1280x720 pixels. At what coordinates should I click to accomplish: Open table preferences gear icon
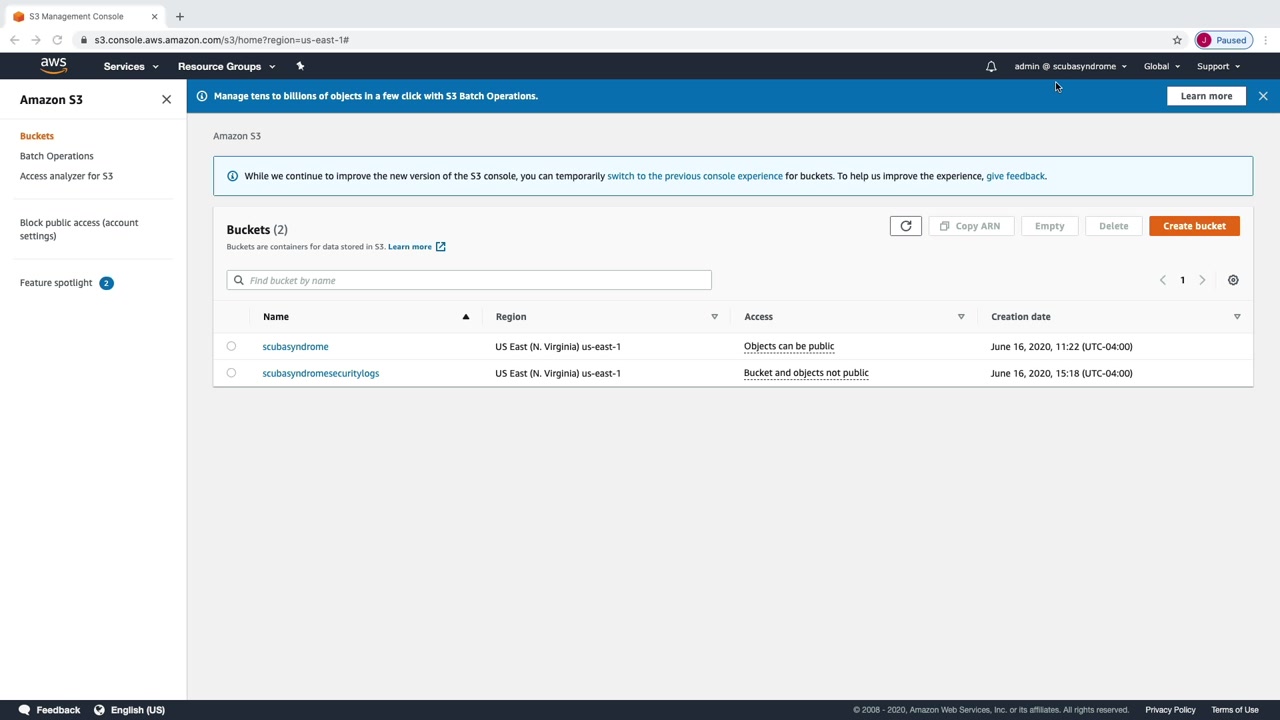pos(1233,280)
